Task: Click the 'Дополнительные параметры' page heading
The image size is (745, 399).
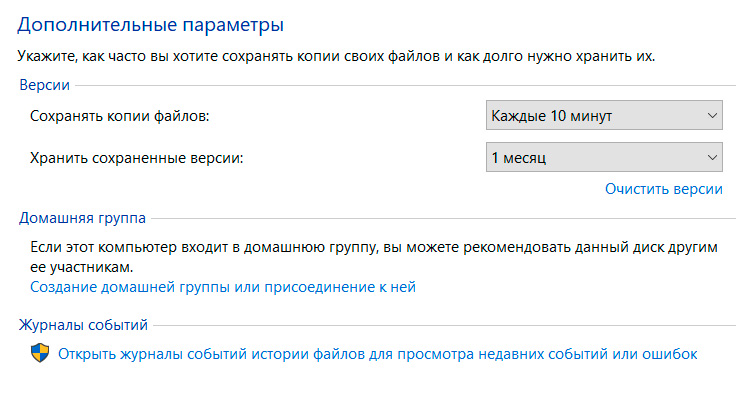Action: click(151, 24)
